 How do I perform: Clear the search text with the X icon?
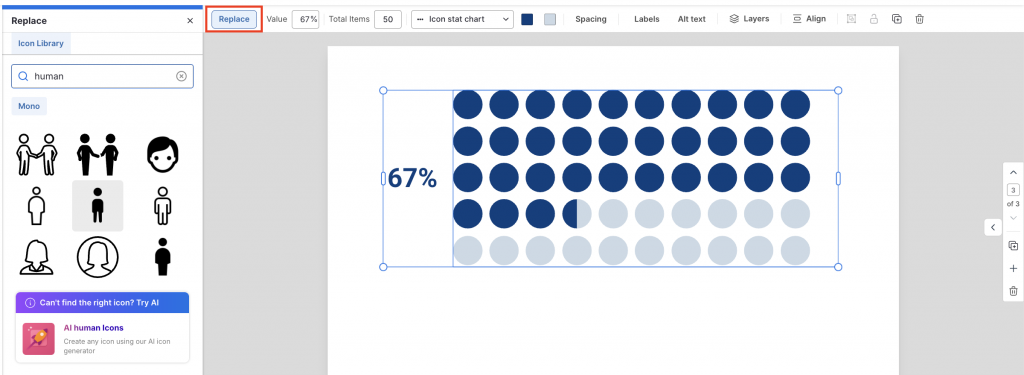point(181,76)
